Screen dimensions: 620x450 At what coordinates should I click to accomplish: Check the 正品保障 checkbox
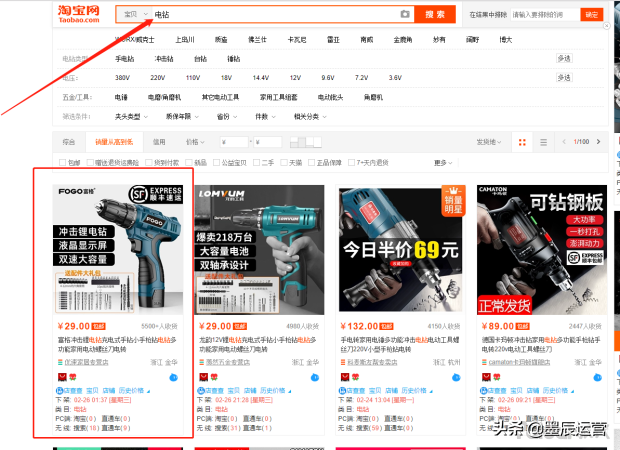[312, 163]
